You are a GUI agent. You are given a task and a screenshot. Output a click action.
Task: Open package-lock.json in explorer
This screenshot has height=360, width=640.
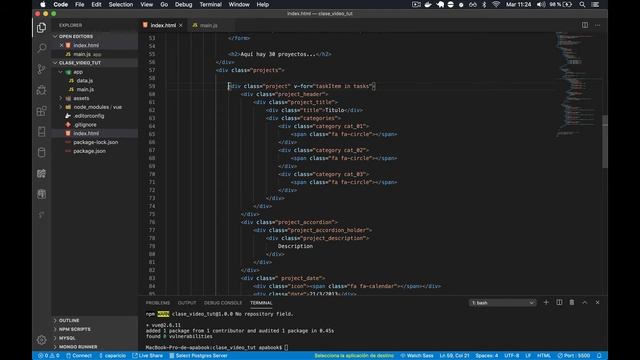tap(96, 142)
